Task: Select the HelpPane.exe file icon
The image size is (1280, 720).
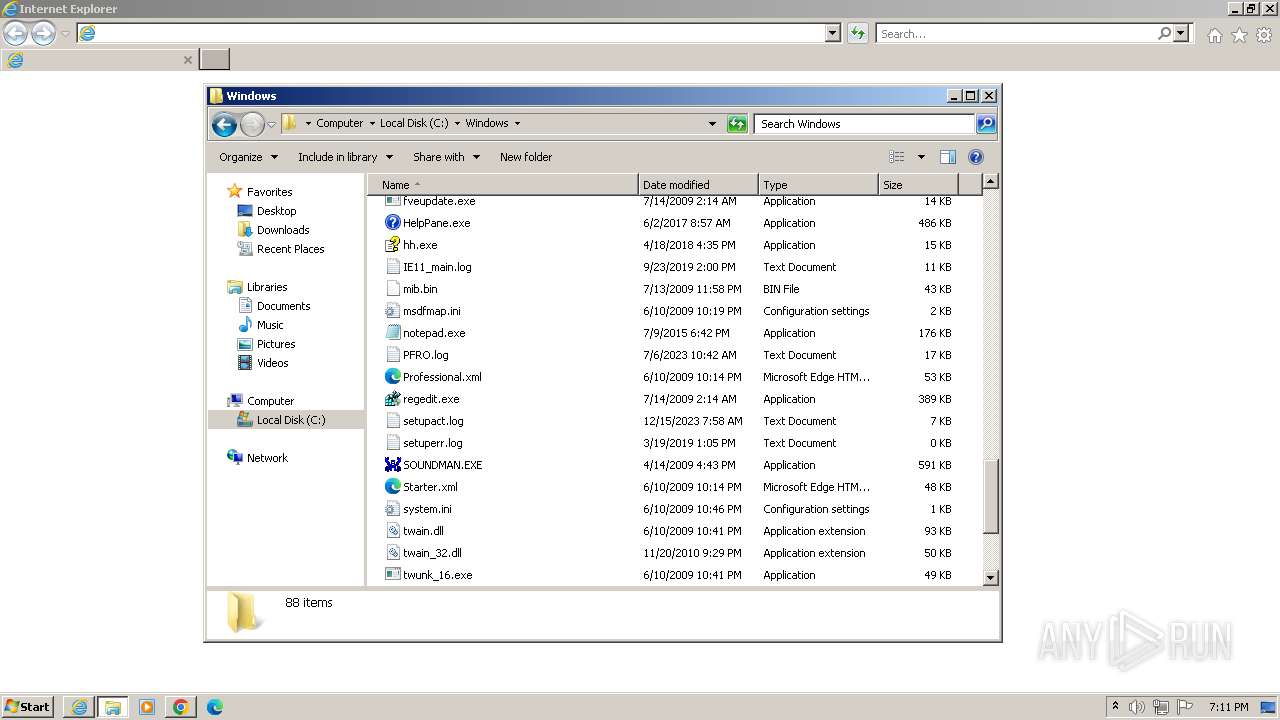Action: (393, 223)
